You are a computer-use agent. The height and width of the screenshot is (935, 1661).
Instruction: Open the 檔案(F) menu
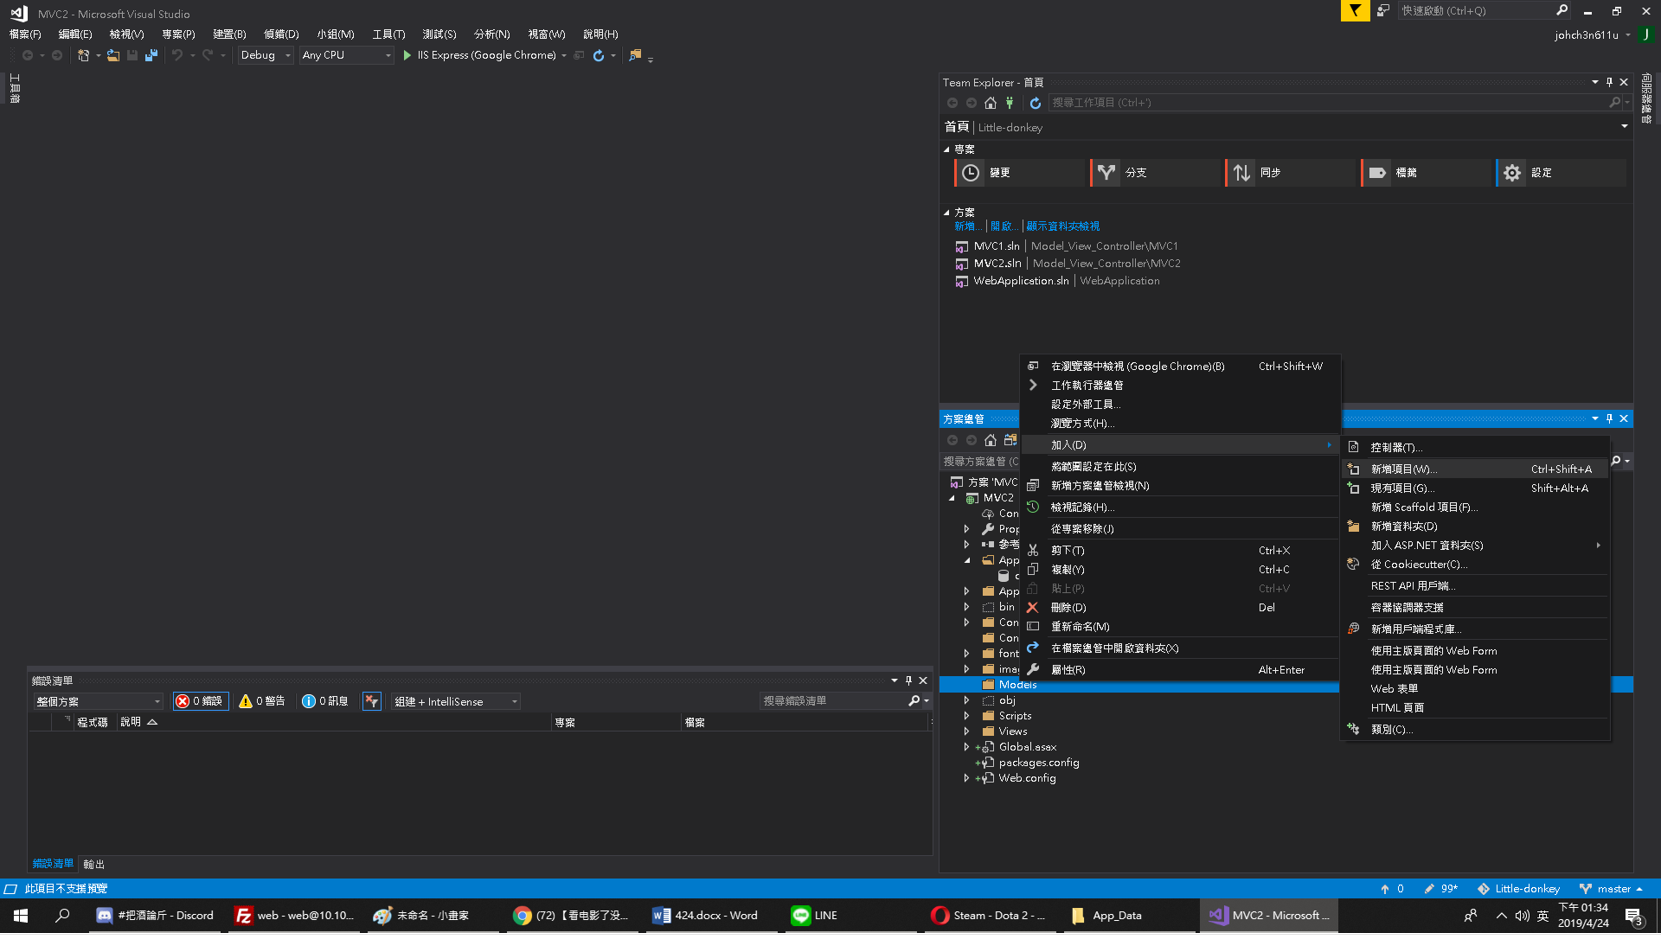(25, 35)
